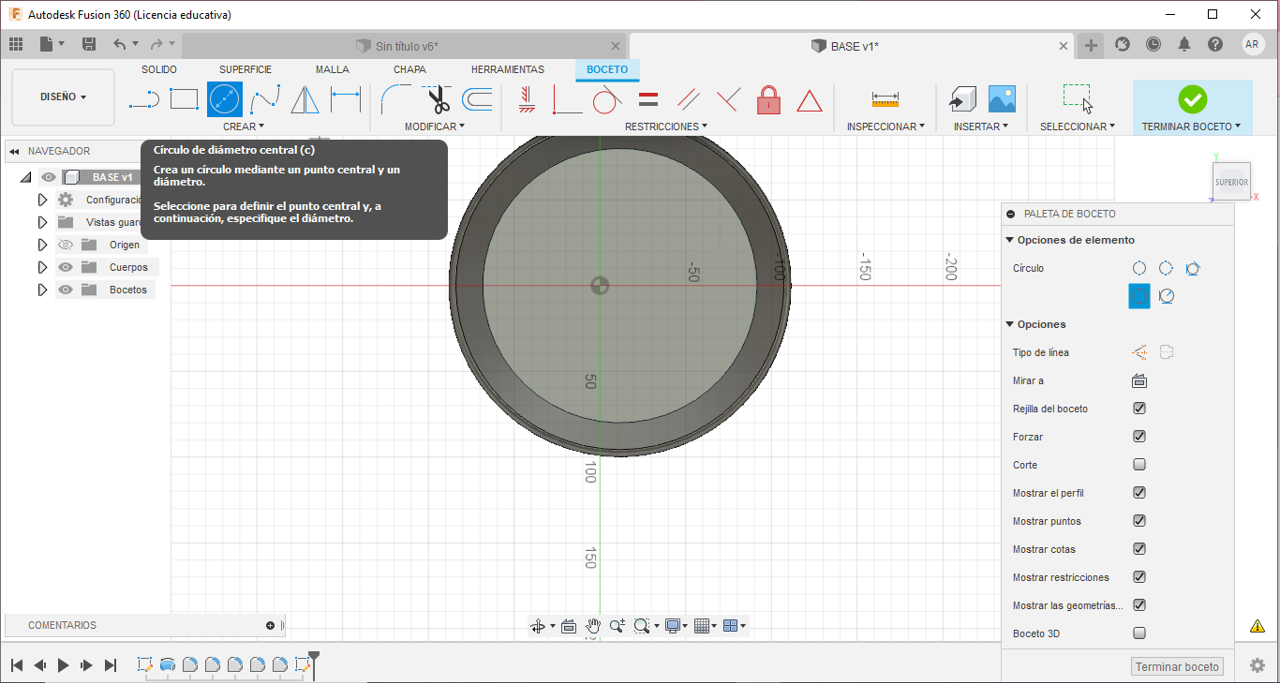
Task: Click the green TERMINAR BOCETO checkmark
Action: coord(1192,99)
